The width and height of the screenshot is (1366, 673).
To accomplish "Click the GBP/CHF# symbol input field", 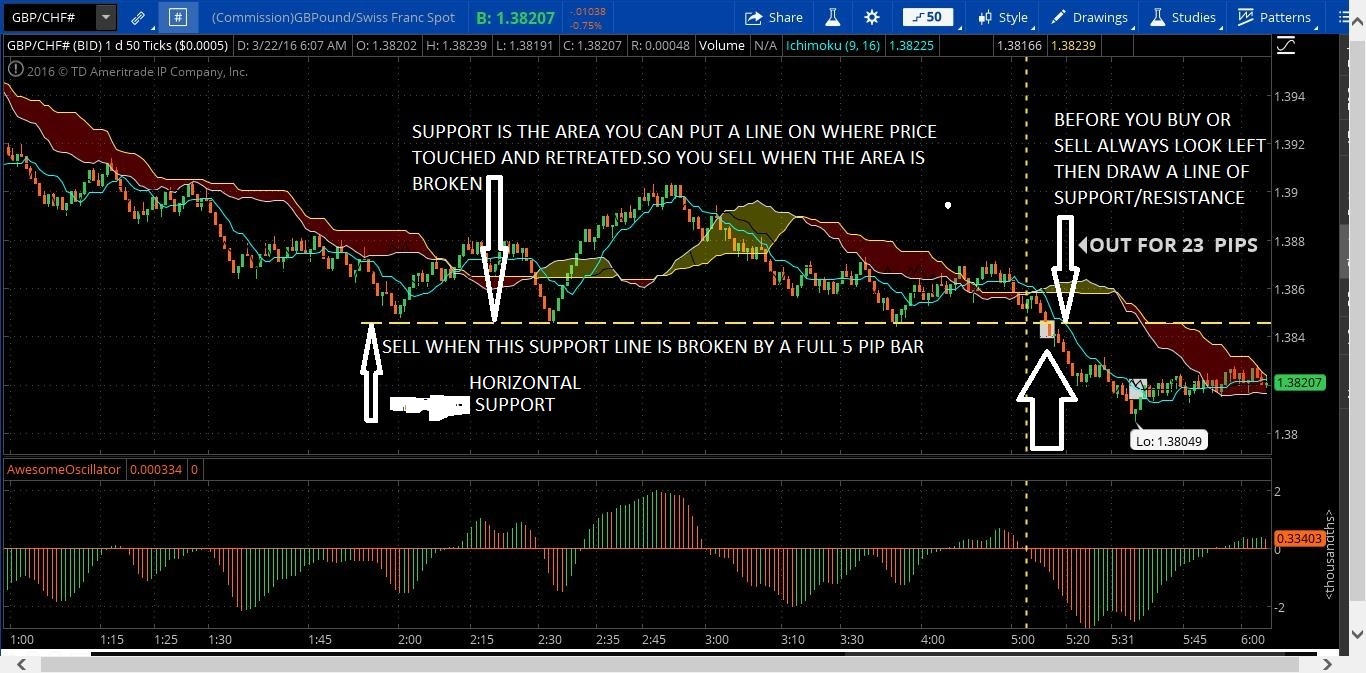I will point(49,17).
